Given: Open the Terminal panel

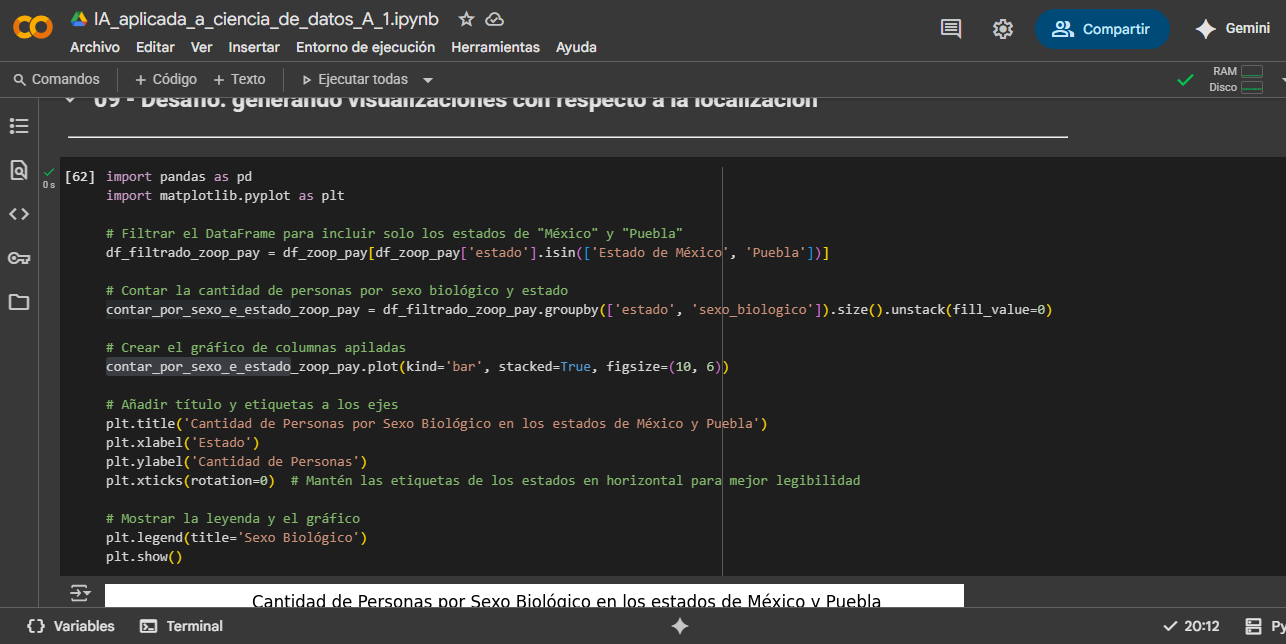Looking at the screenshot, I should (181, 626).
